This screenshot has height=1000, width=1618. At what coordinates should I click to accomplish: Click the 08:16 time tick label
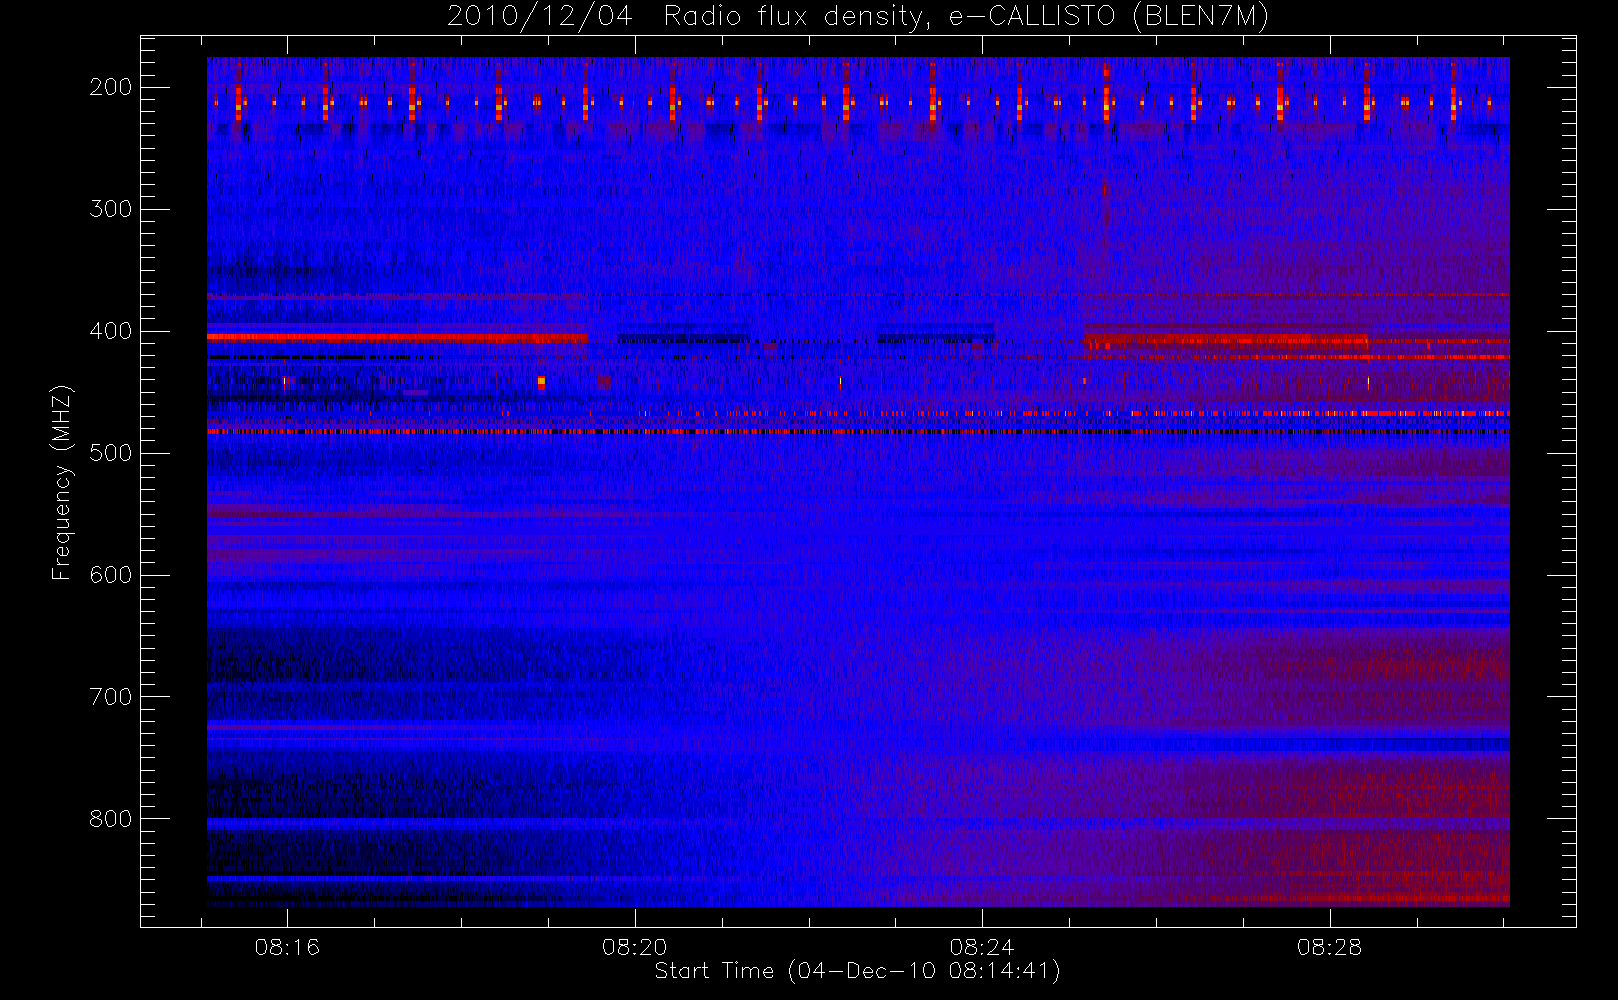(x=287, y=947)
